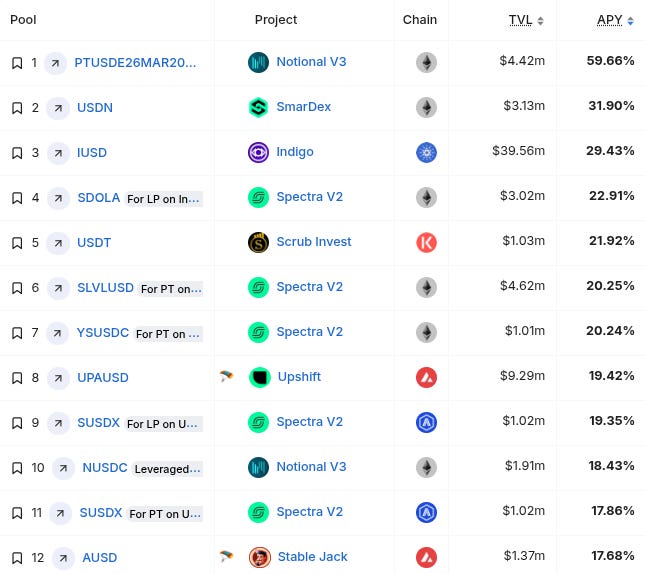The height and width of the screenshot is (574, 645).
Task: Bookmark the AUSD pool row
Action: (17, 558)
